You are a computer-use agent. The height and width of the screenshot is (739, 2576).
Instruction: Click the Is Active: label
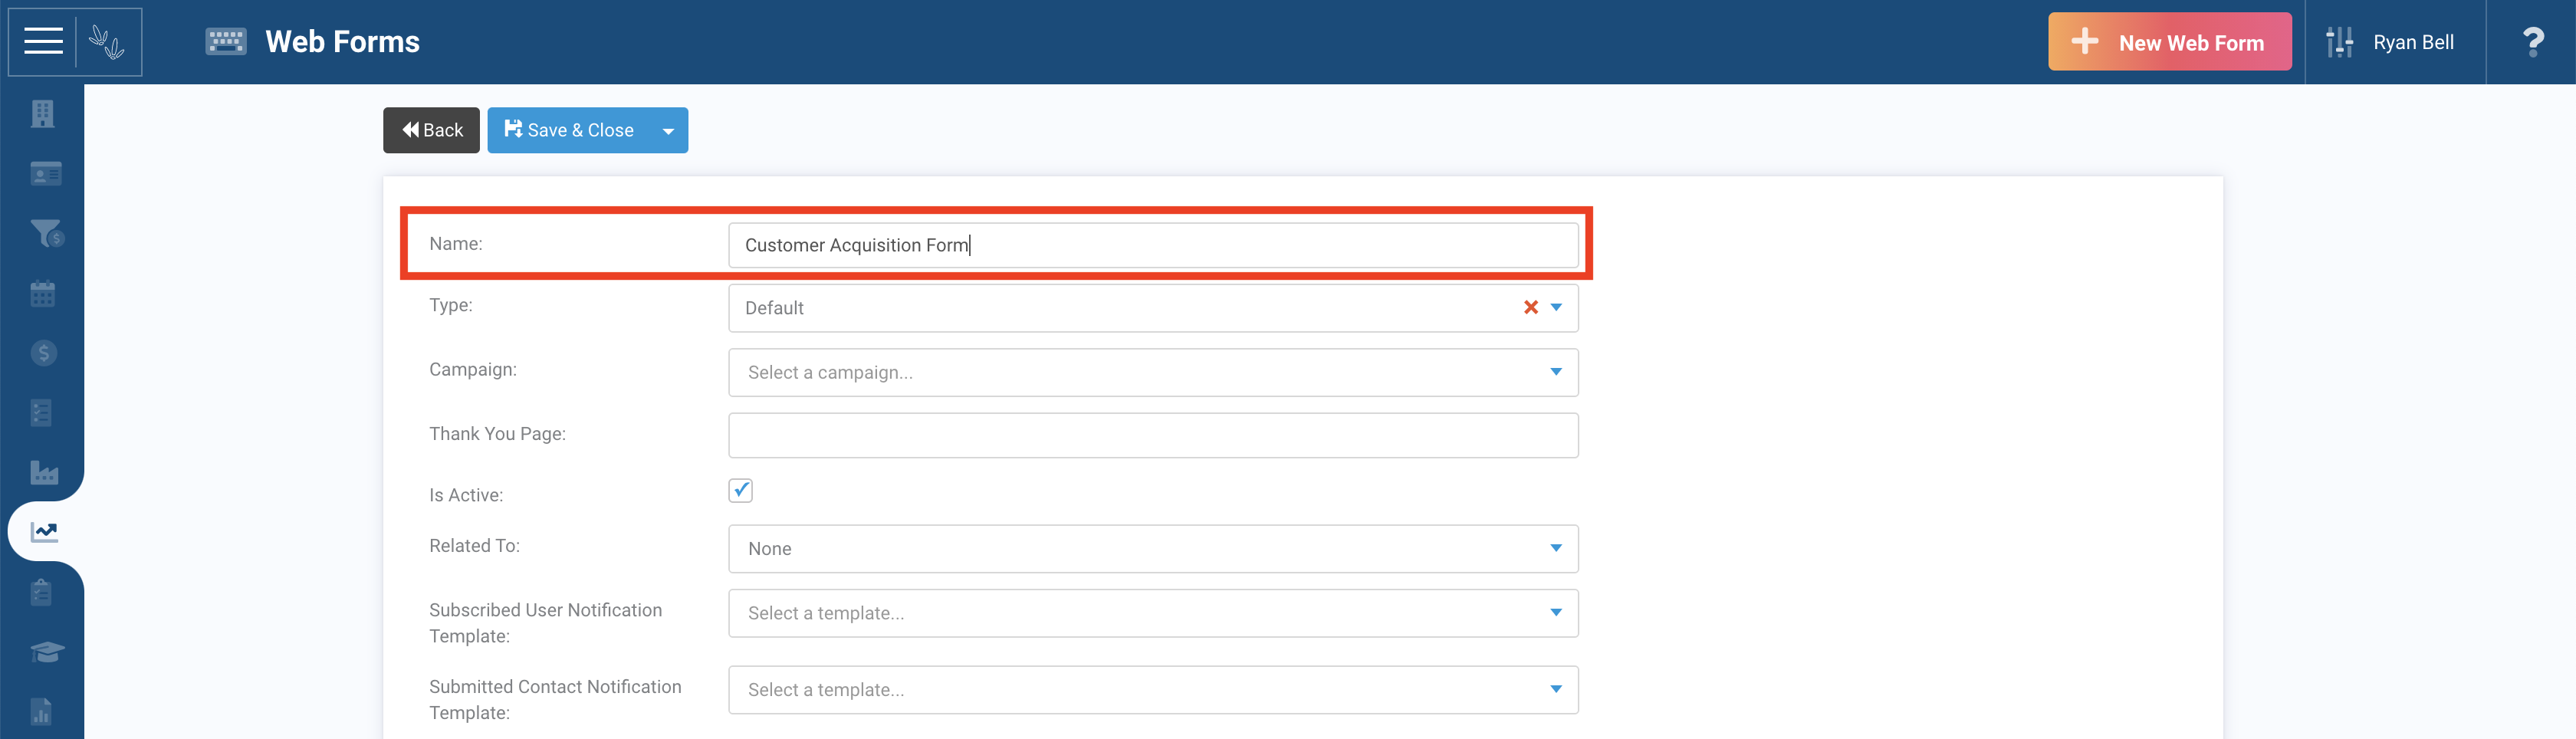(466, 496)
